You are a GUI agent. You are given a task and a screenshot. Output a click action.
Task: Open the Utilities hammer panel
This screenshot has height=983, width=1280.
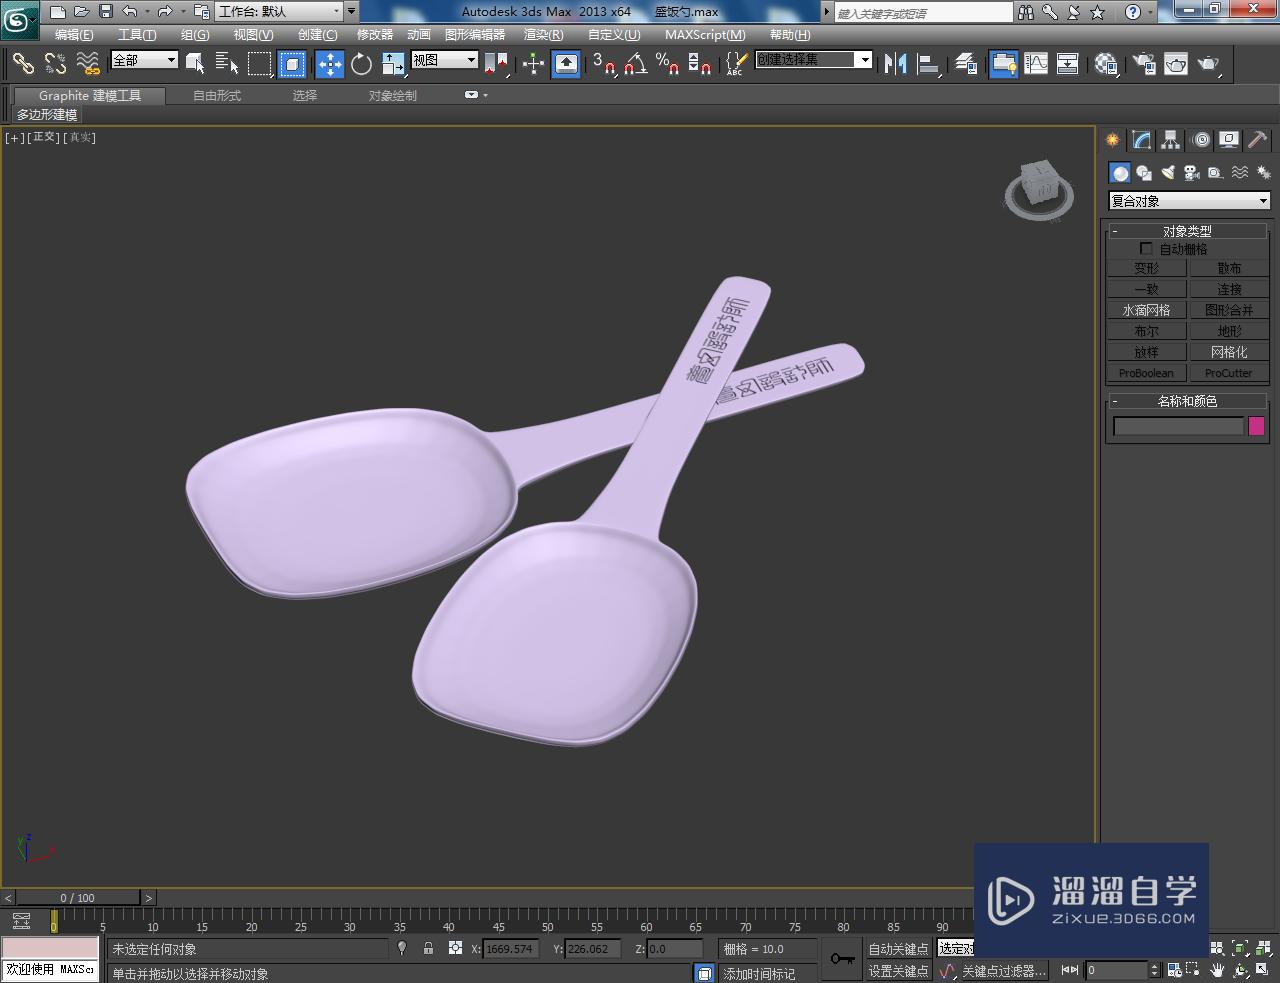pos(1257,140)
